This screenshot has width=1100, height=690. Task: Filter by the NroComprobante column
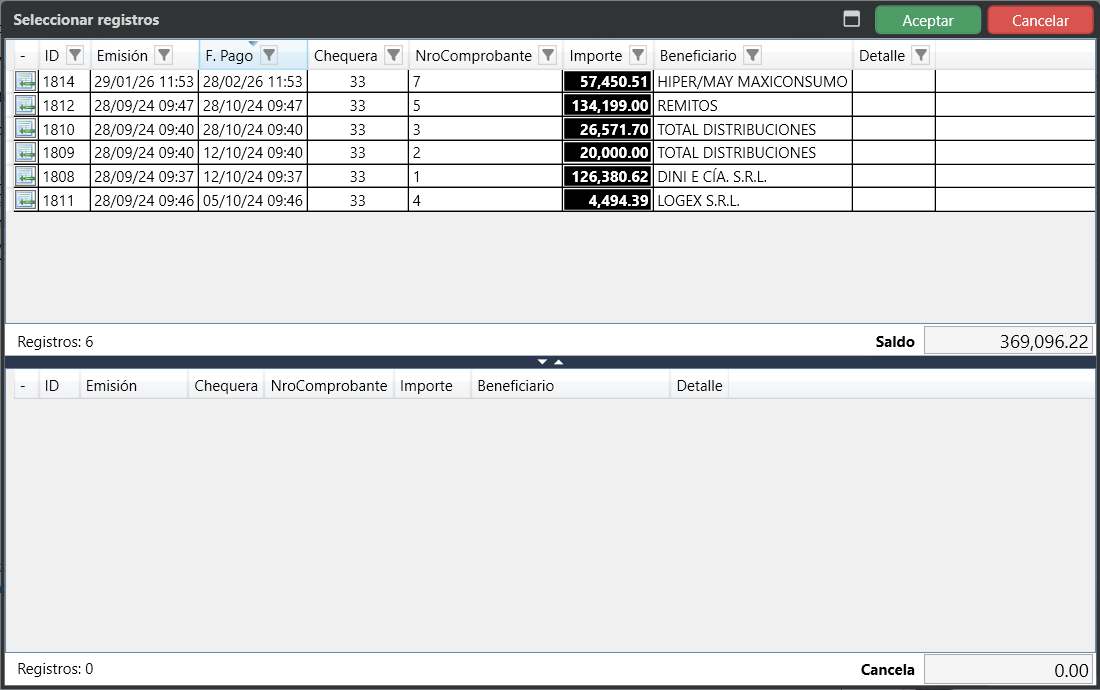tap(547, 56)
